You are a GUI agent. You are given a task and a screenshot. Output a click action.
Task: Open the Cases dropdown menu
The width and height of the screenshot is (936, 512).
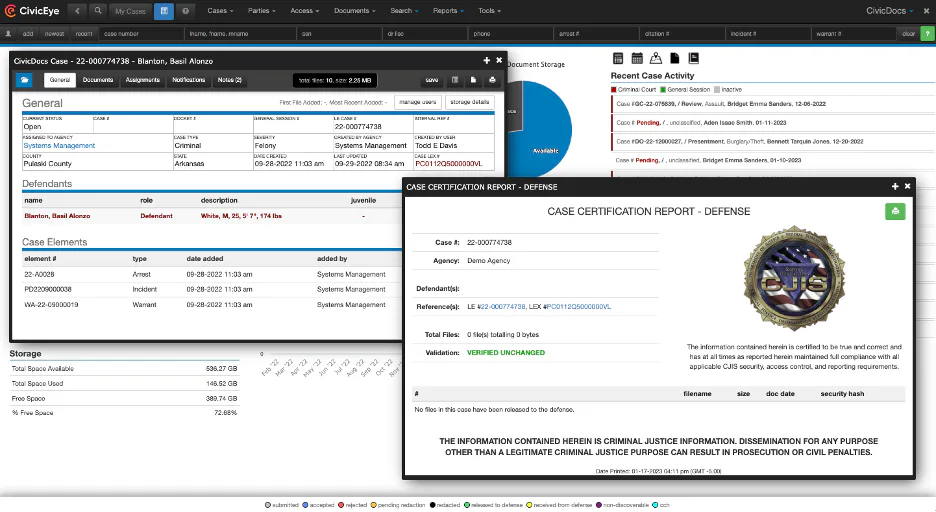tap(220, 11)
